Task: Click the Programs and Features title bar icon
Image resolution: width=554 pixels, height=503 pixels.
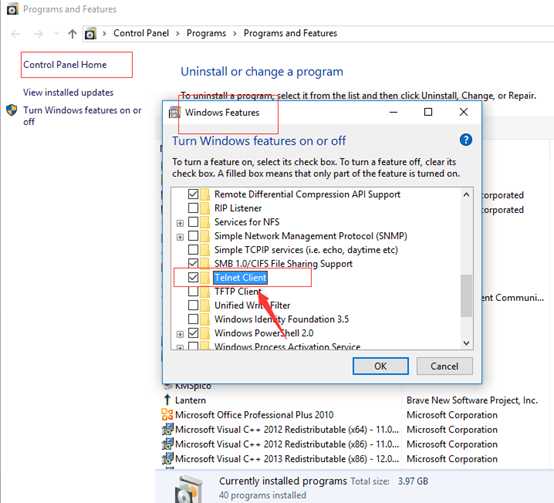Action: (x=12, y=9)
